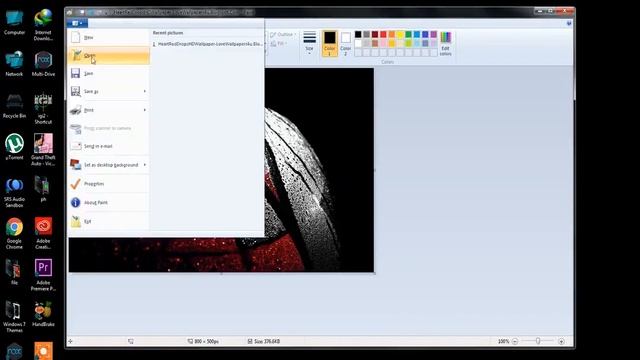Screen dimensions: 640x360
Task: Click the 100% zoom level text
Action: 503,341
